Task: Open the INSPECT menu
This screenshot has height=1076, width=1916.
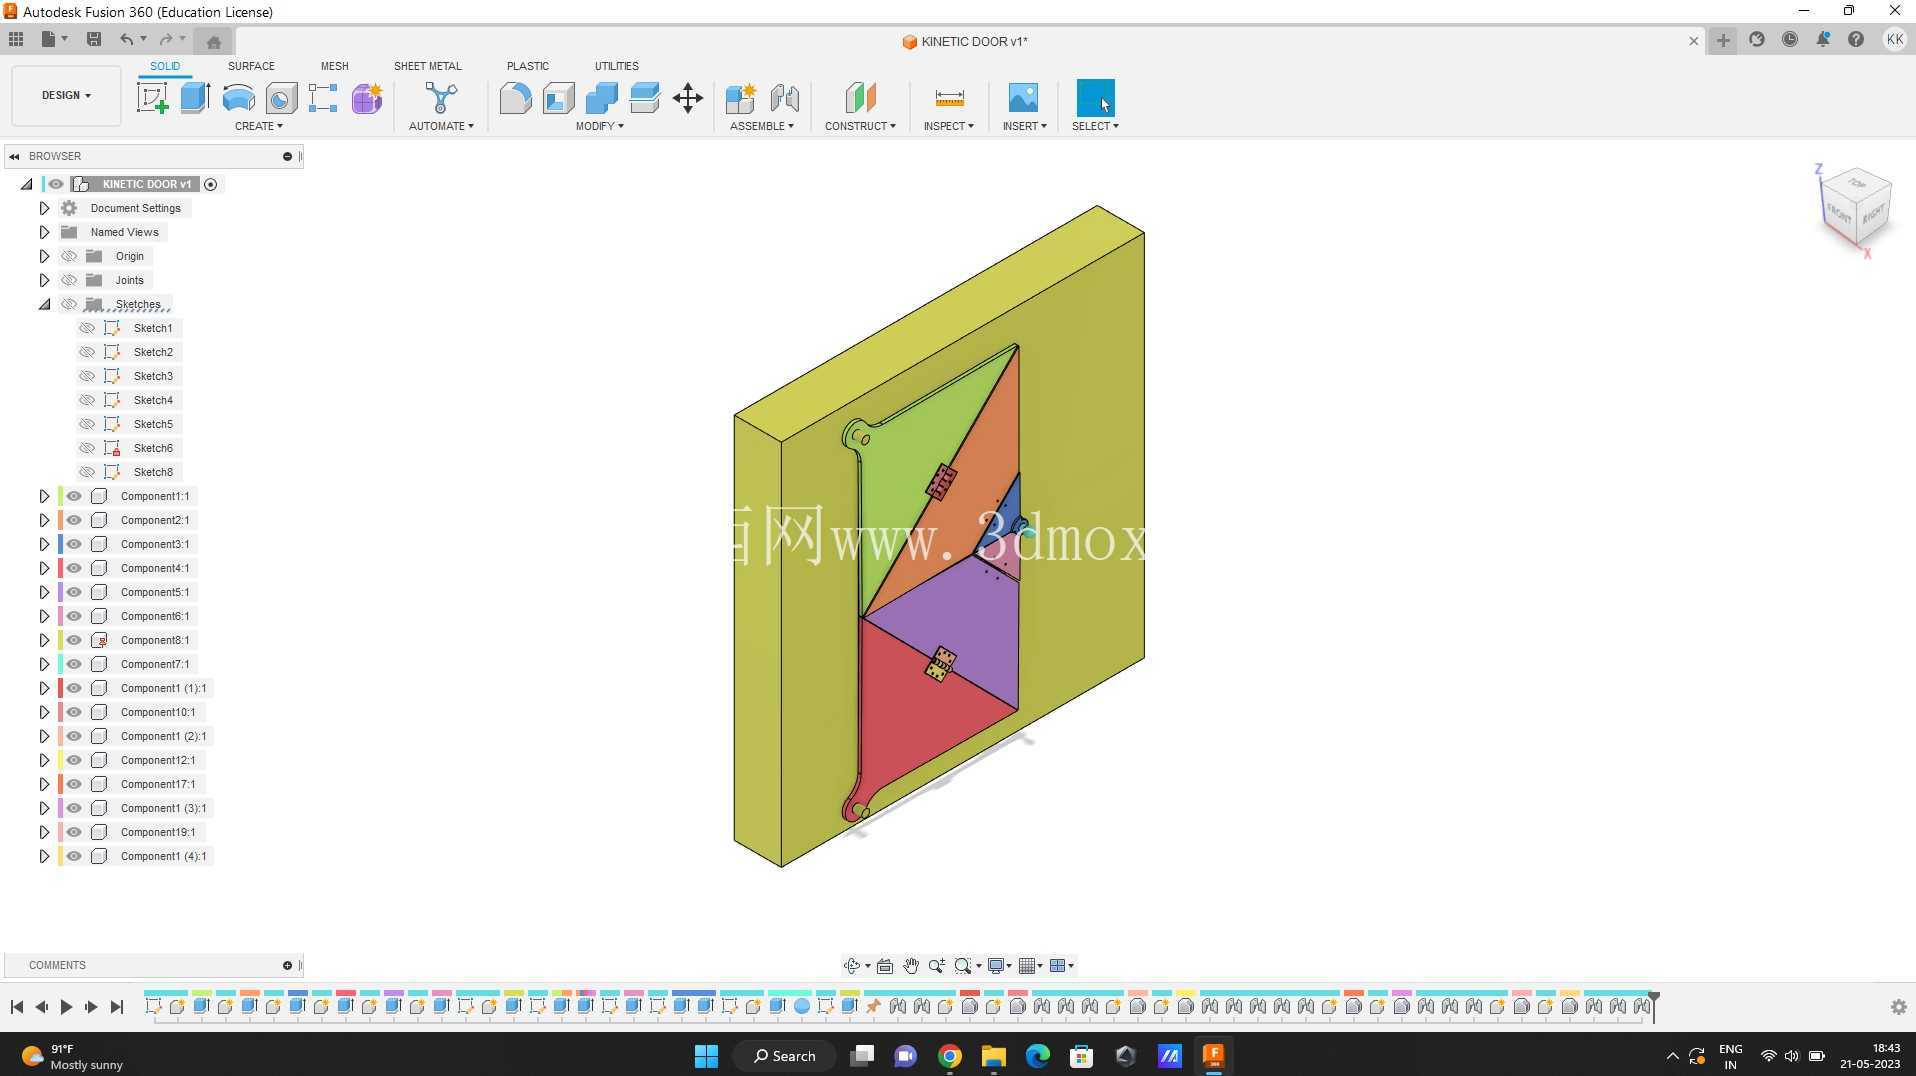Action: point(949,126)
